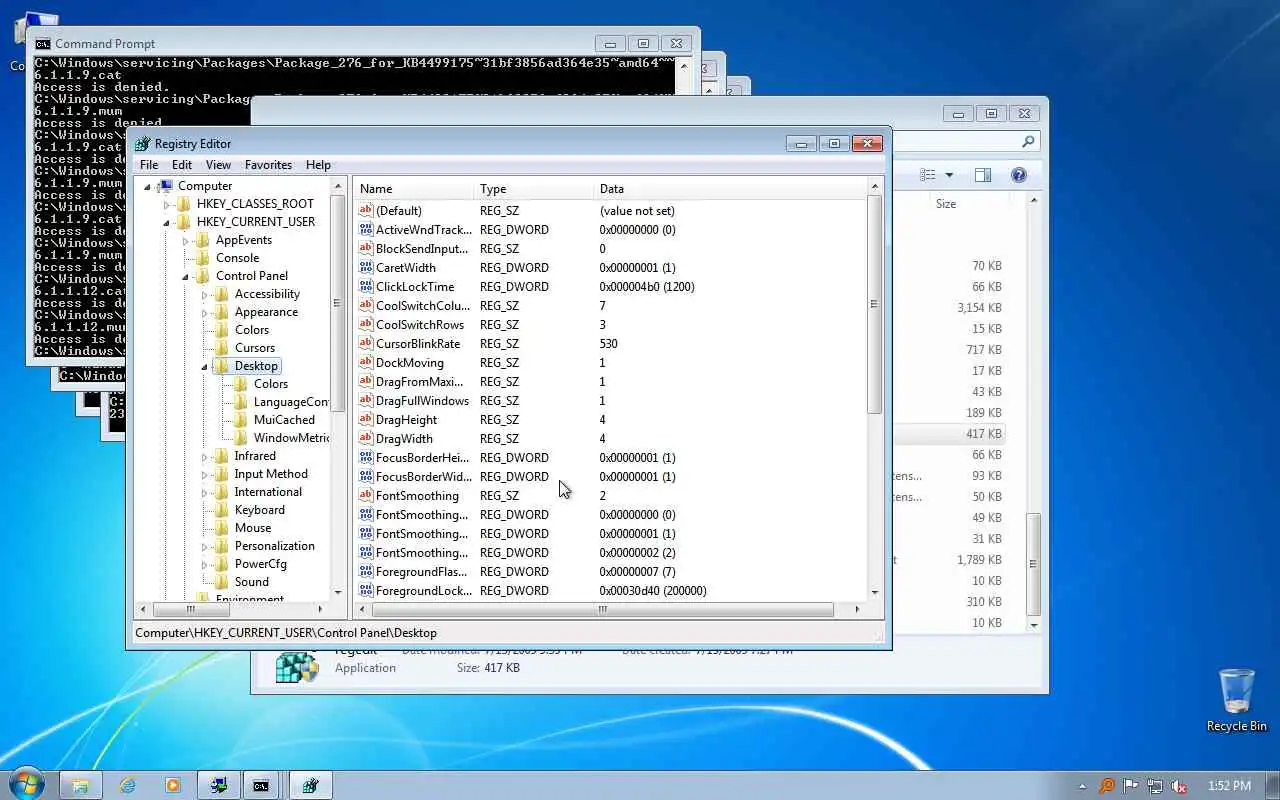Screen dimensions: 1280x800
Task: Select the Personalization key
Action: [x=274, y=546]
